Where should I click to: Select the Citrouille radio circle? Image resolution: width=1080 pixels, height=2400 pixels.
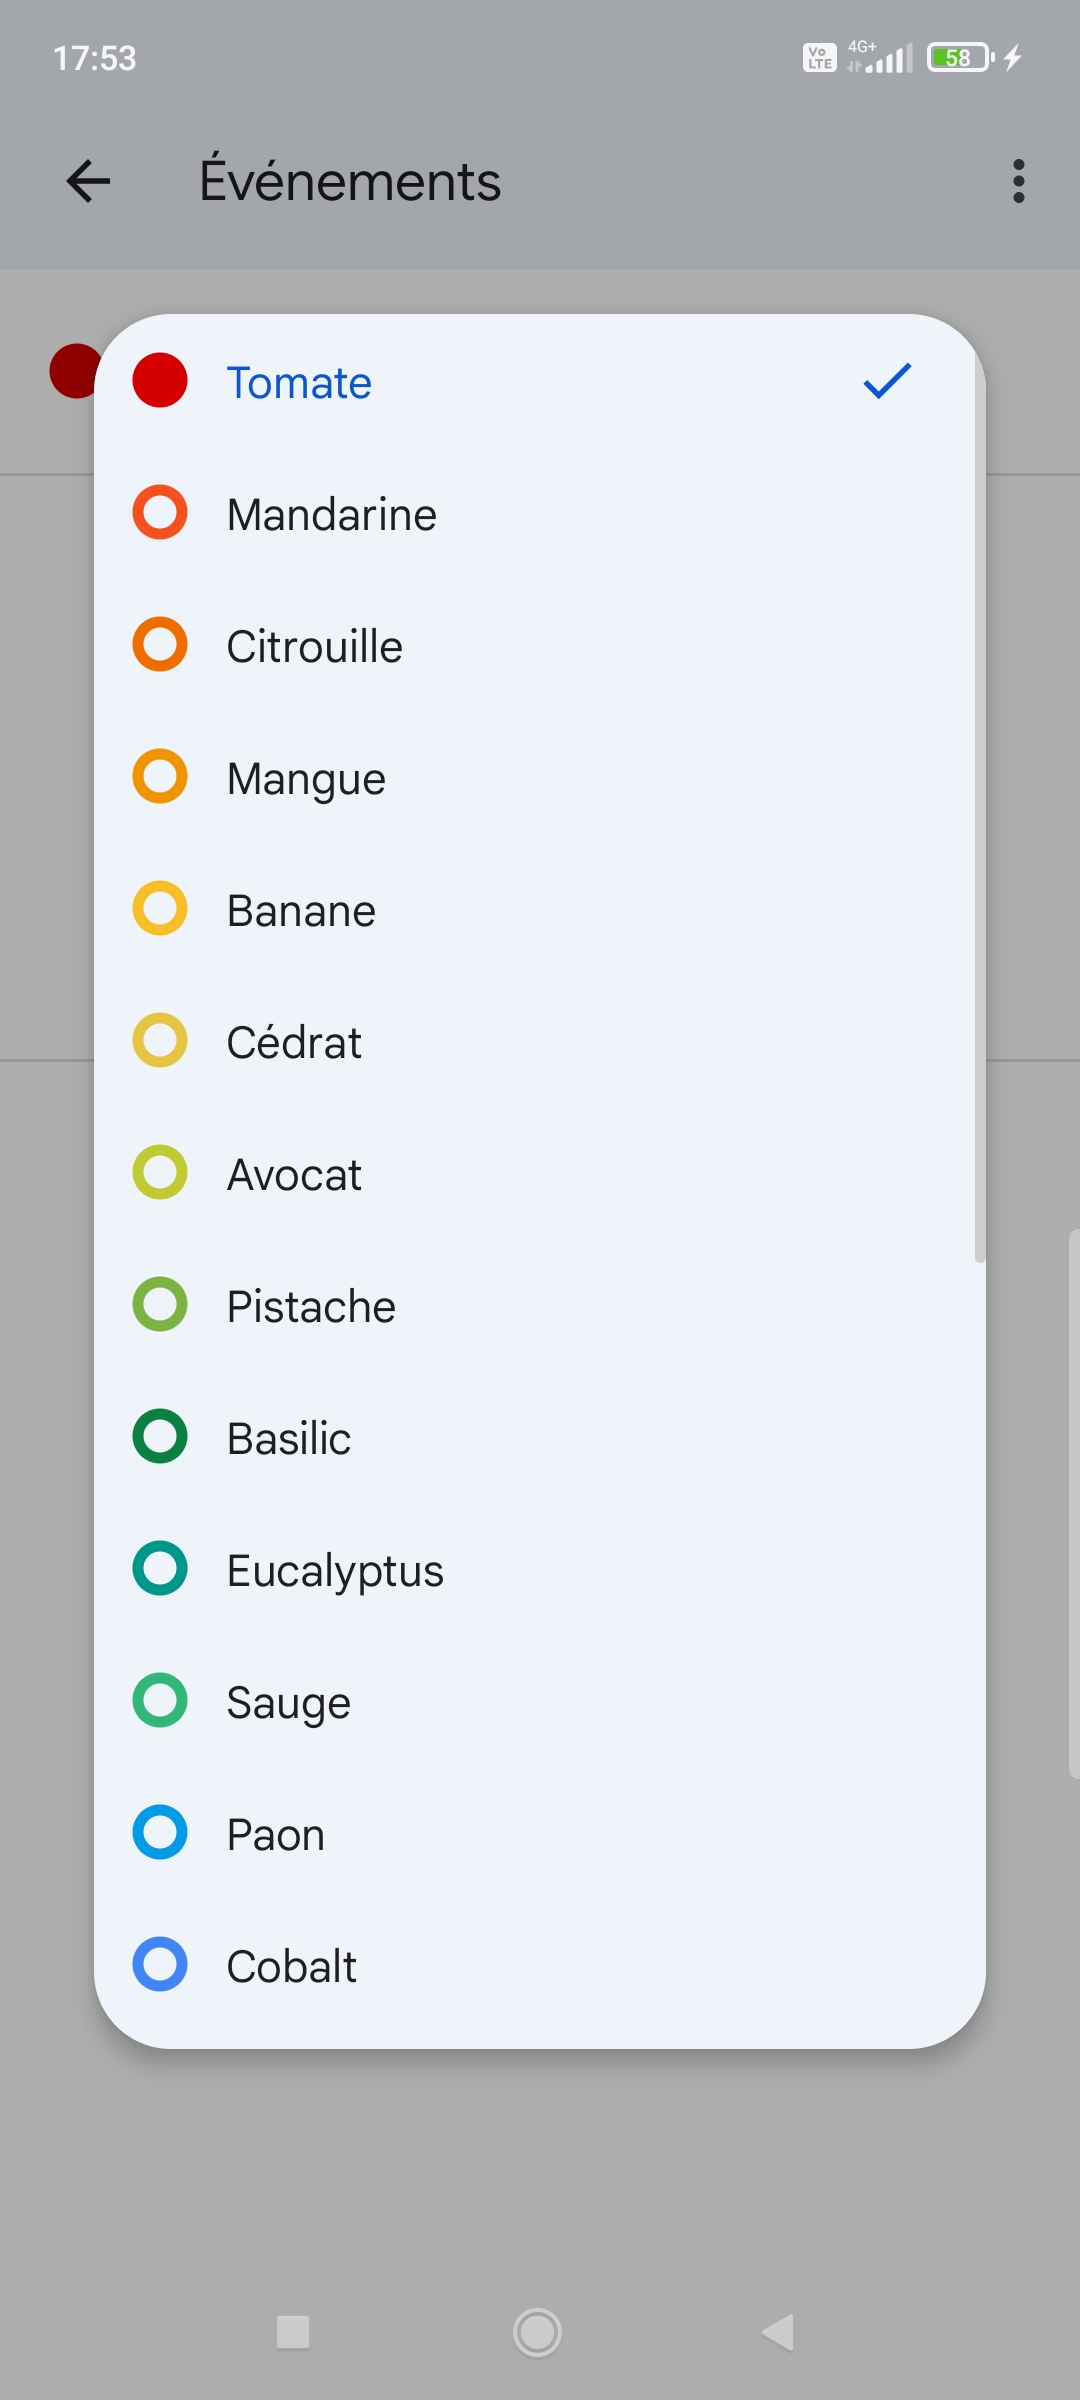[160, 645]
